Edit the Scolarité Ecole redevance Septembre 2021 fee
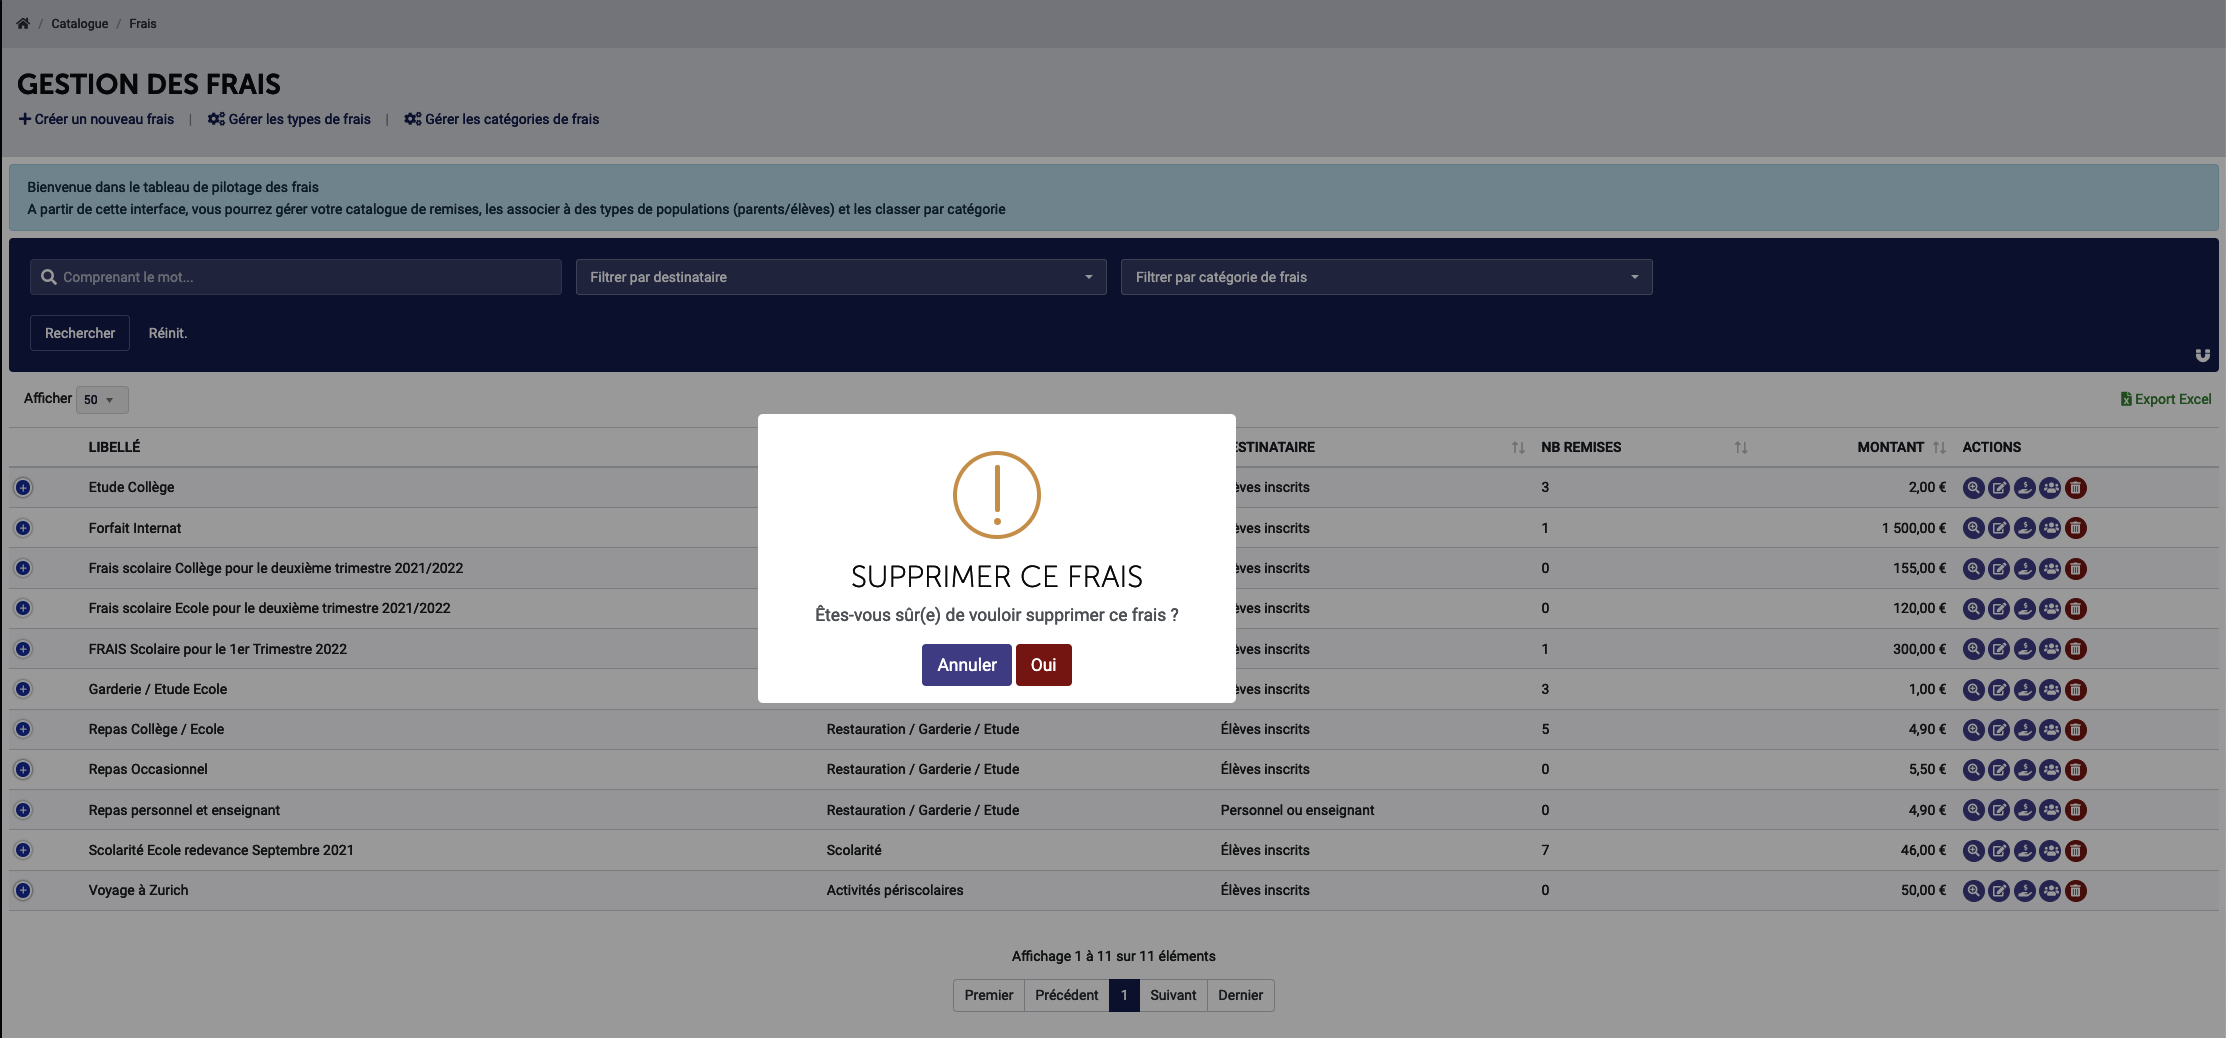 (1999, 851)
